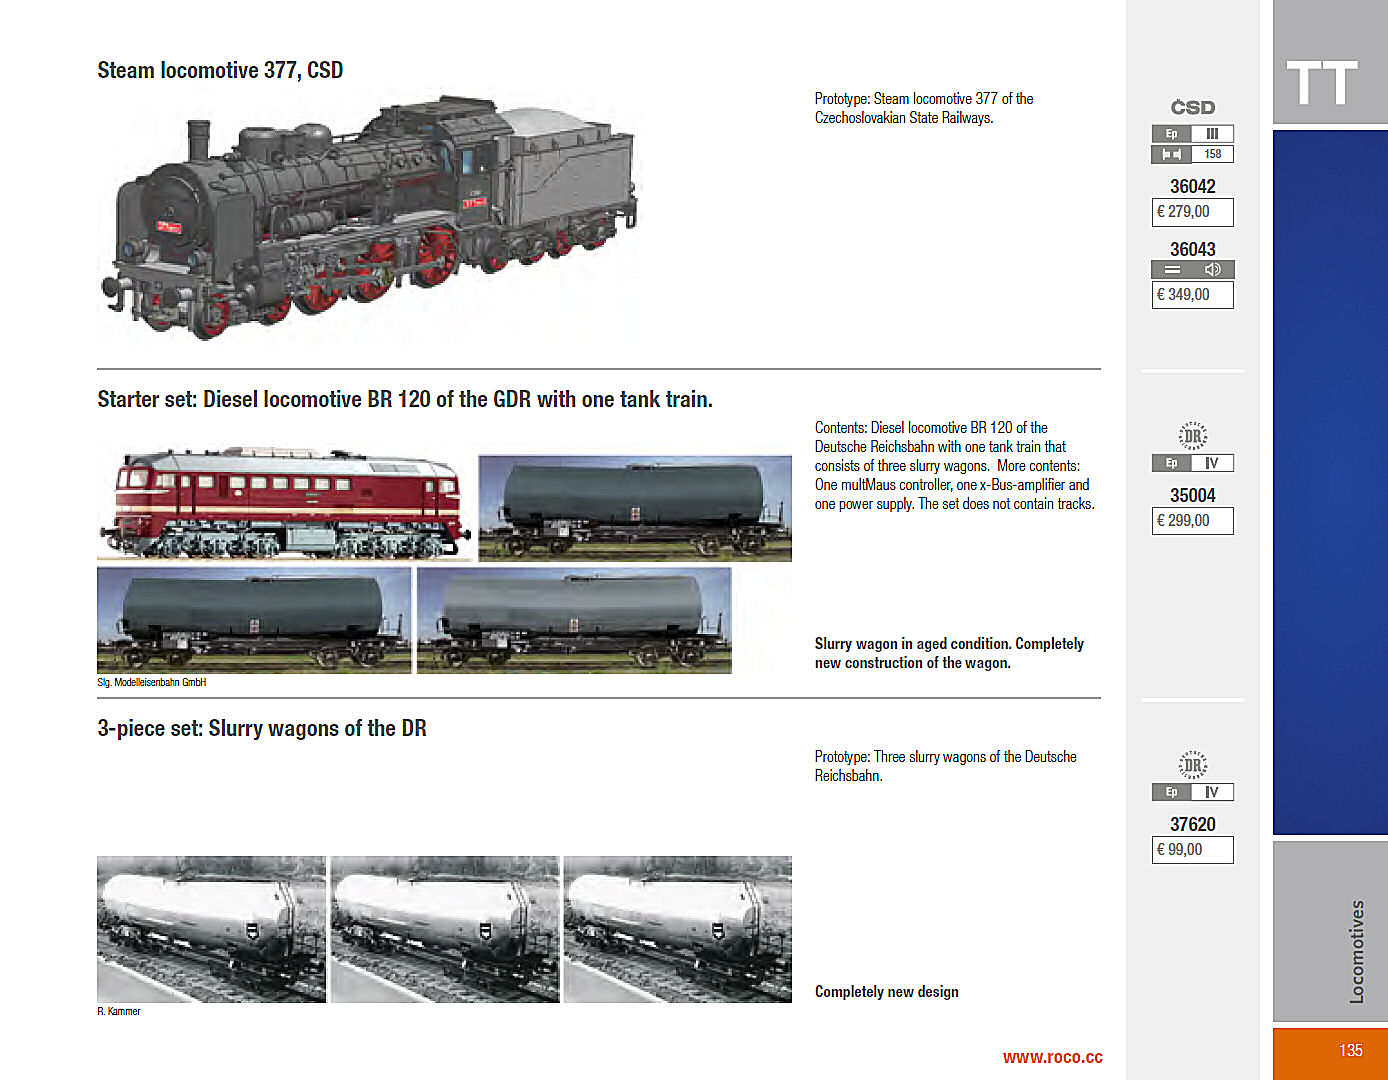Click the € 99,00 slurry wagon price
Viewport: 1388px width, 1080px height.
click(x=1192, y=850)
